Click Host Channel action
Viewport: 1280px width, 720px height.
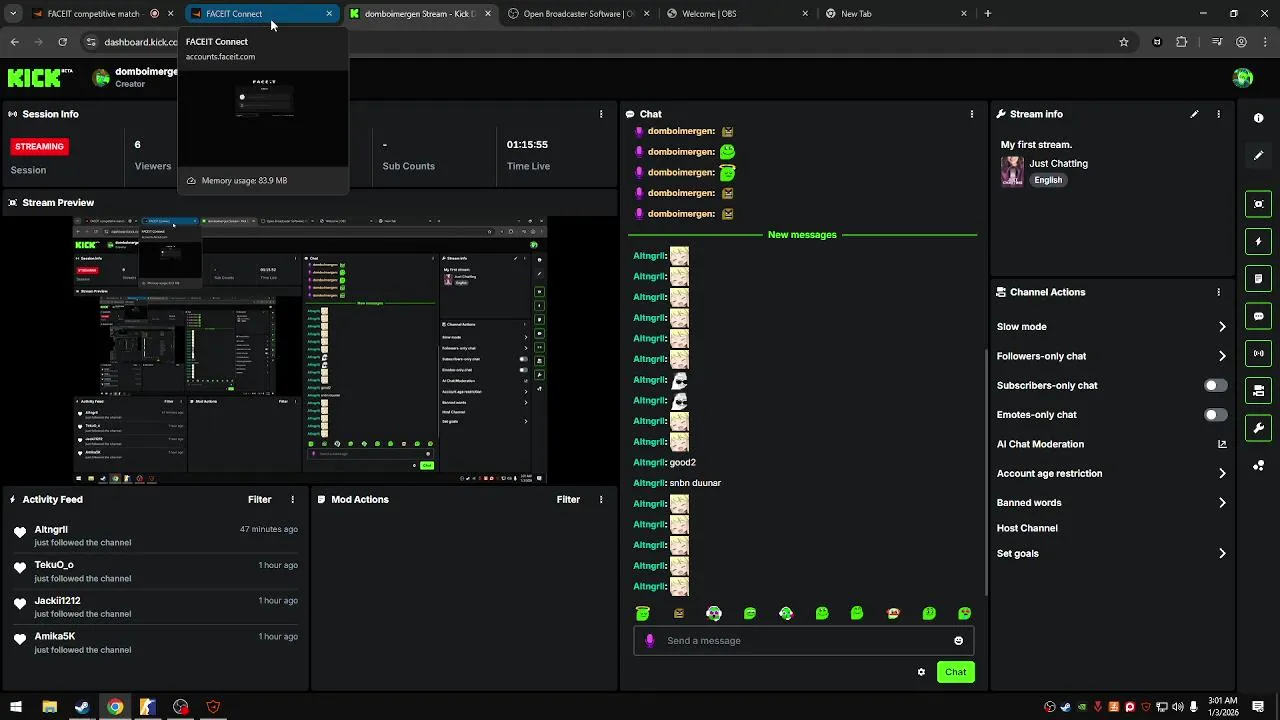pyautogui.click(x=1027, y=528)
